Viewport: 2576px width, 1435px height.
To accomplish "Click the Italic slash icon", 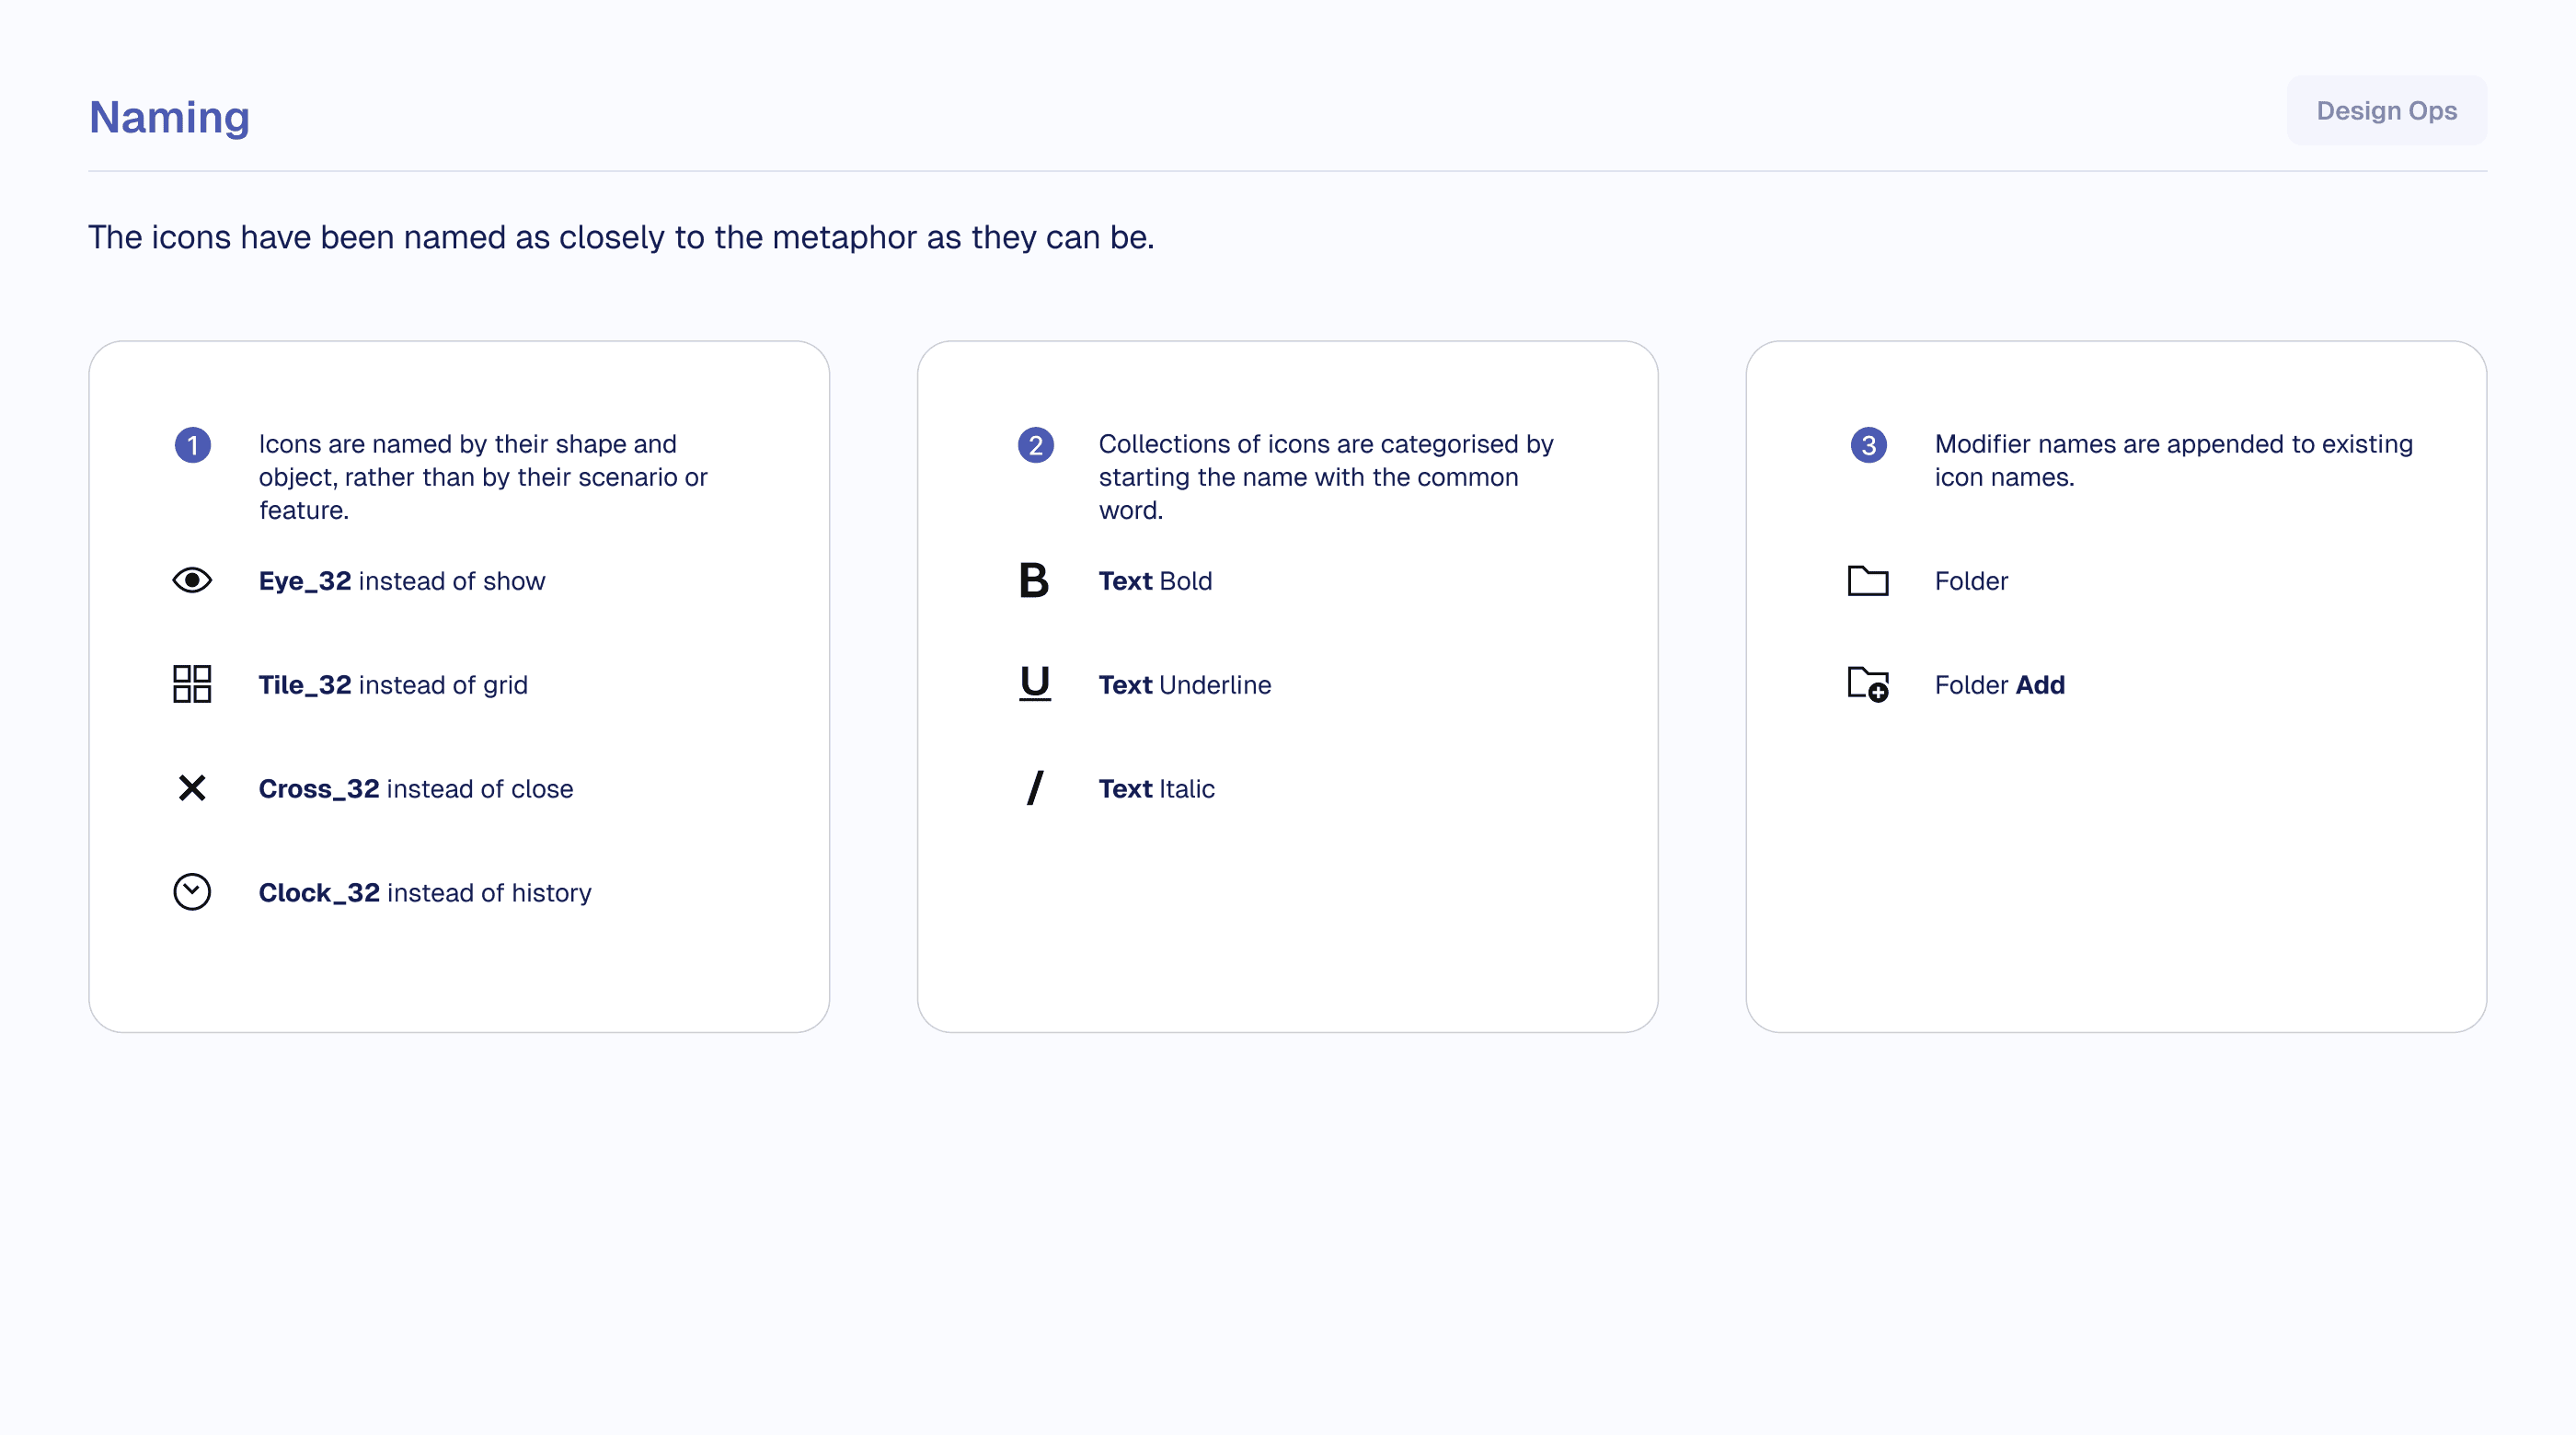I will click(1035, 789).
